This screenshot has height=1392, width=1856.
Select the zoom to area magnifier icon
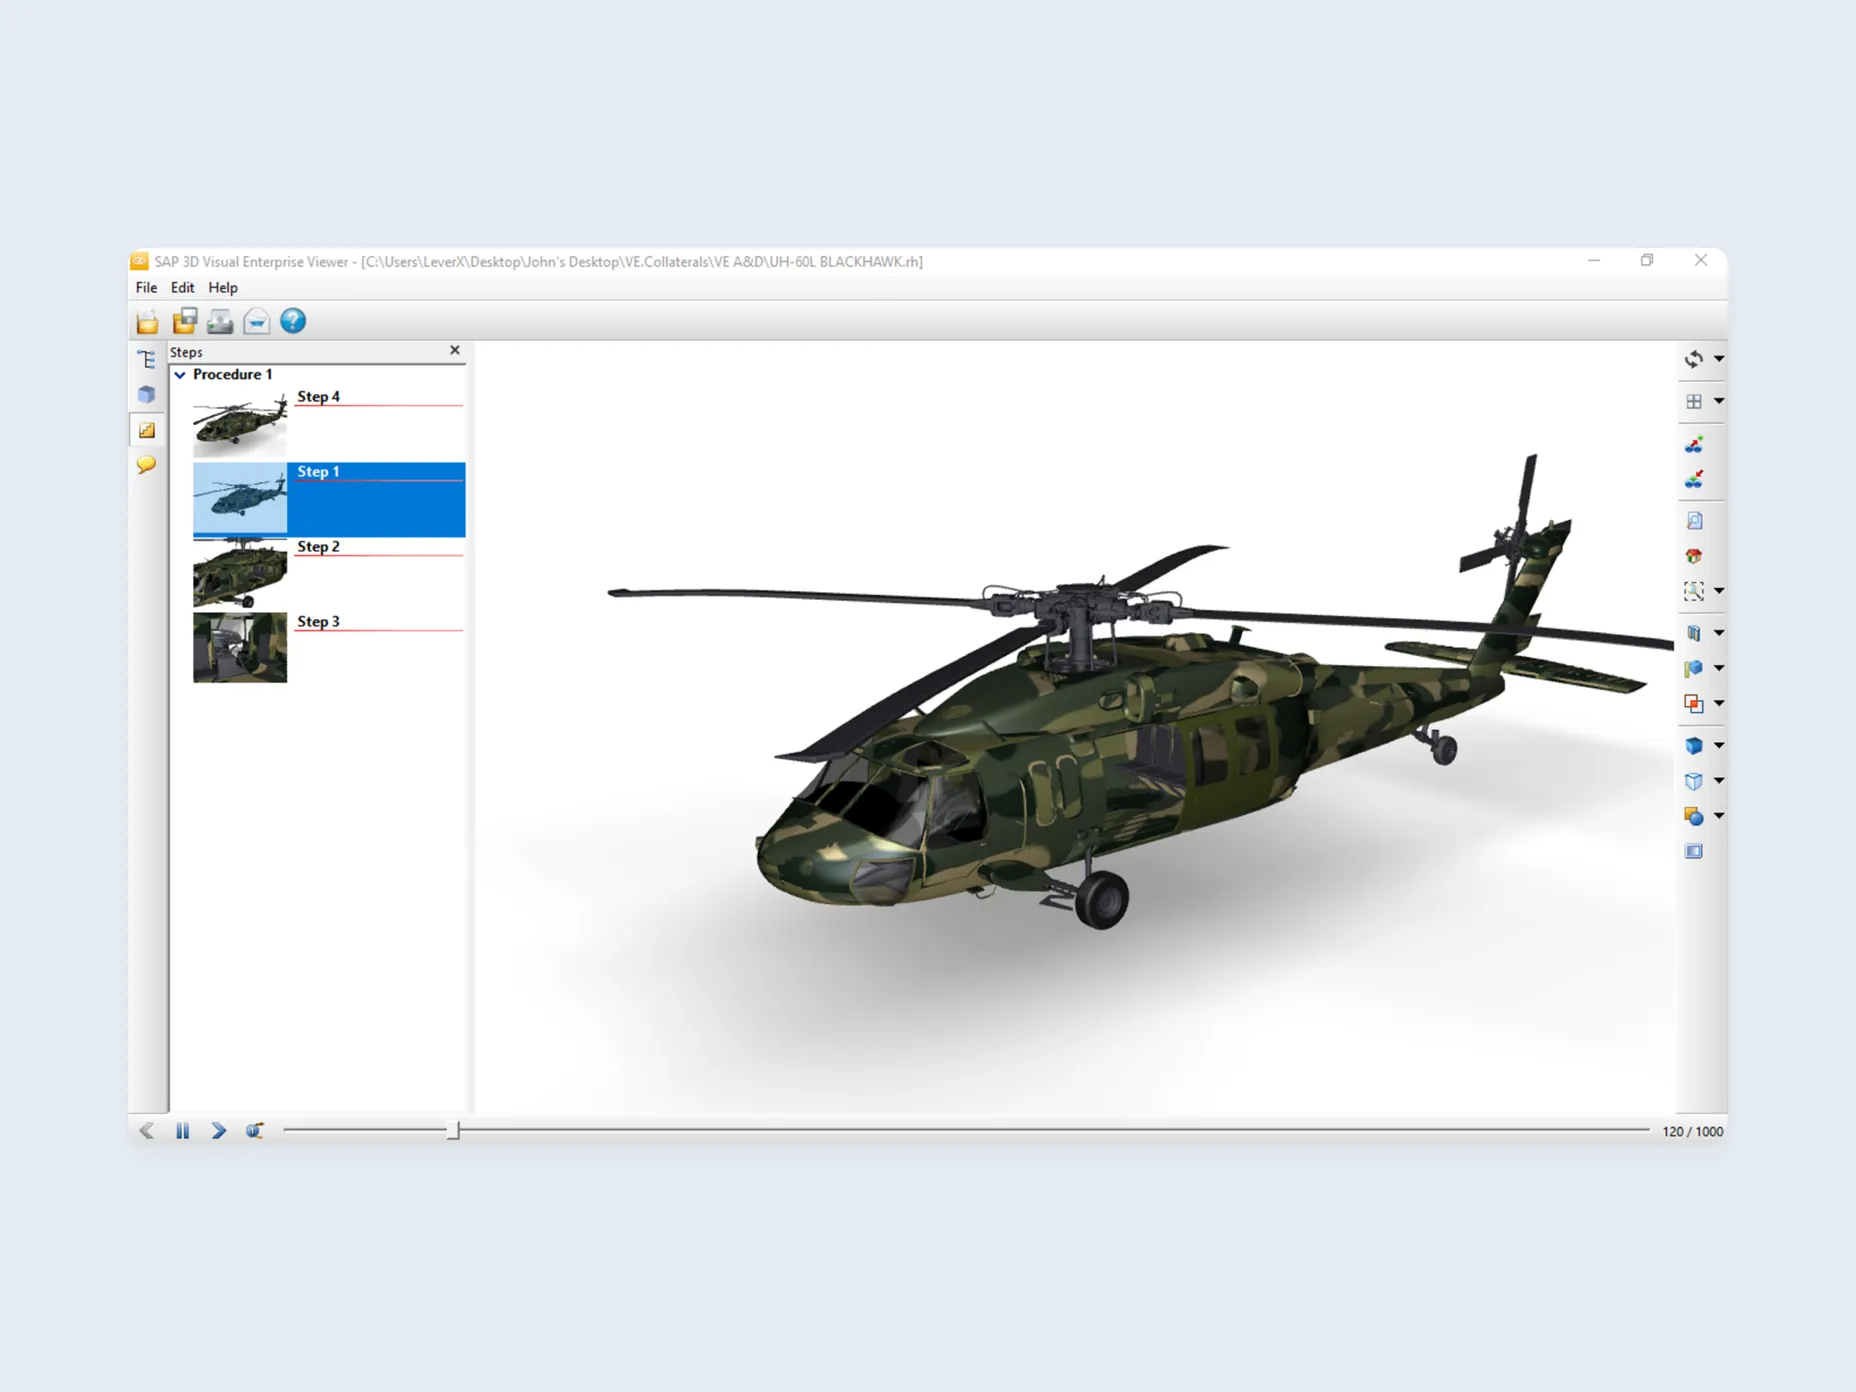click(x=1694, y=591)
